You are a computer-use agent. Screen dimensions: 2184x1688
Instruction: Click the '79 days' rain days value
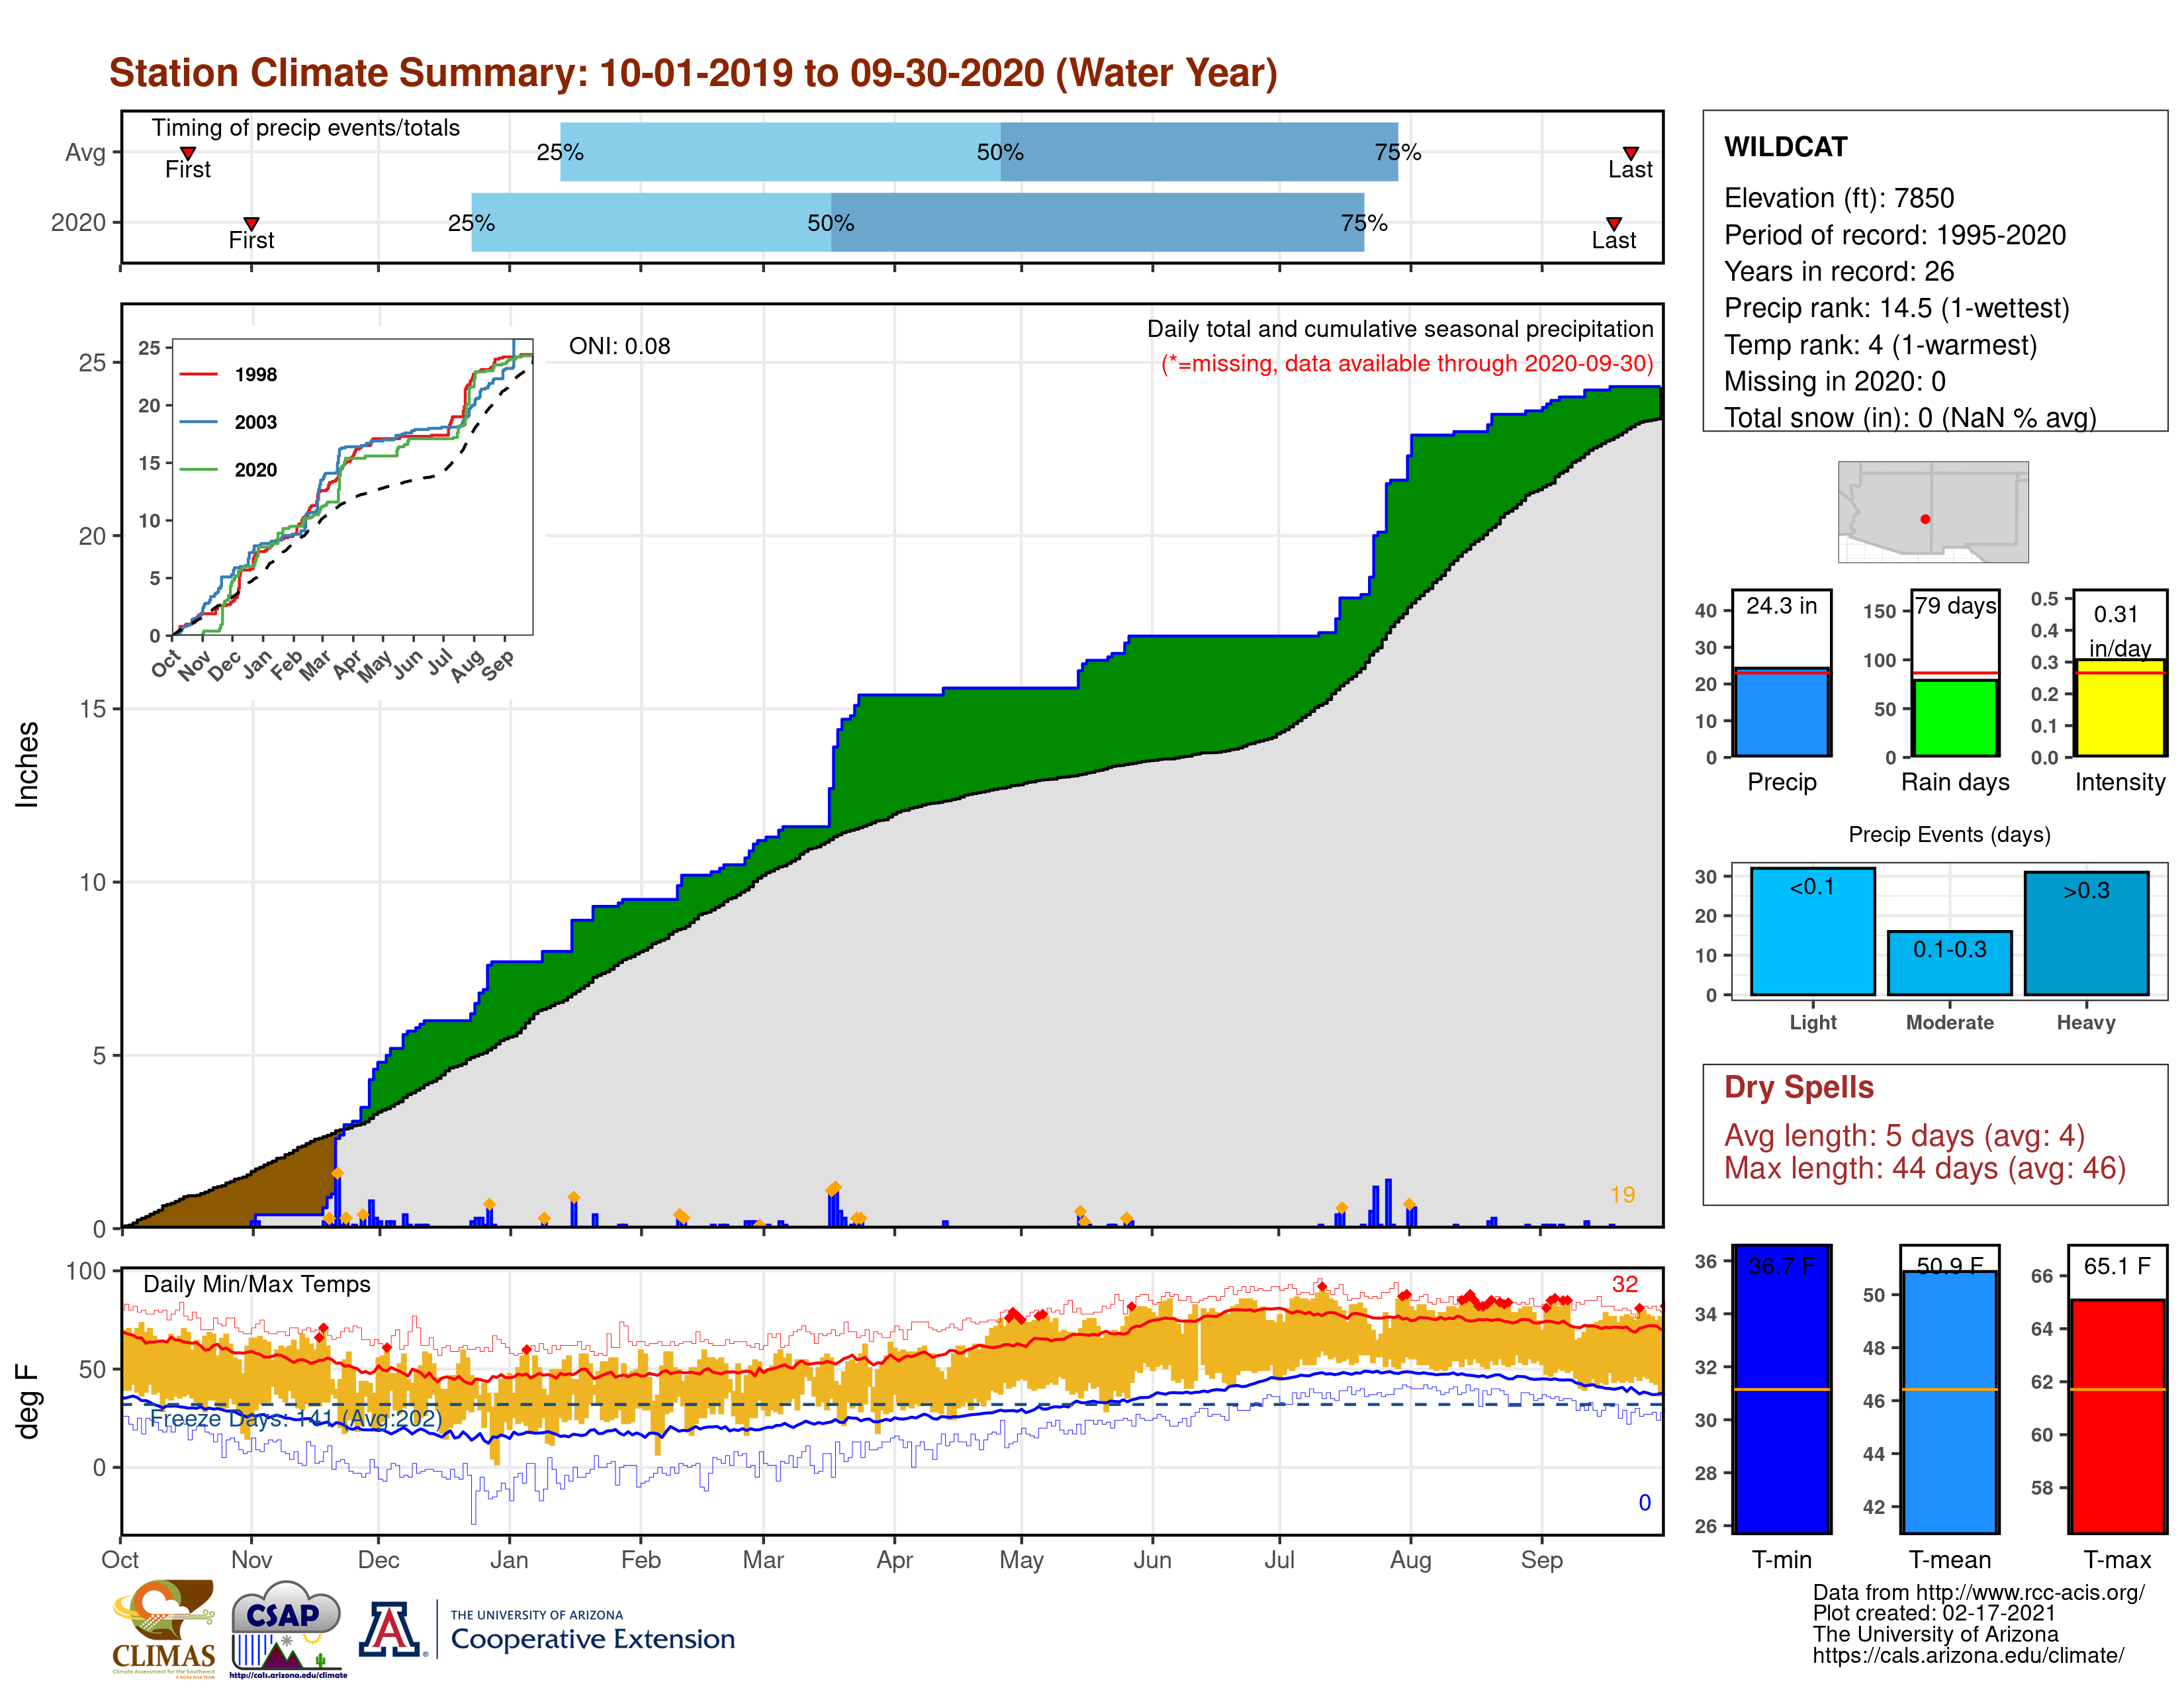1955,606
